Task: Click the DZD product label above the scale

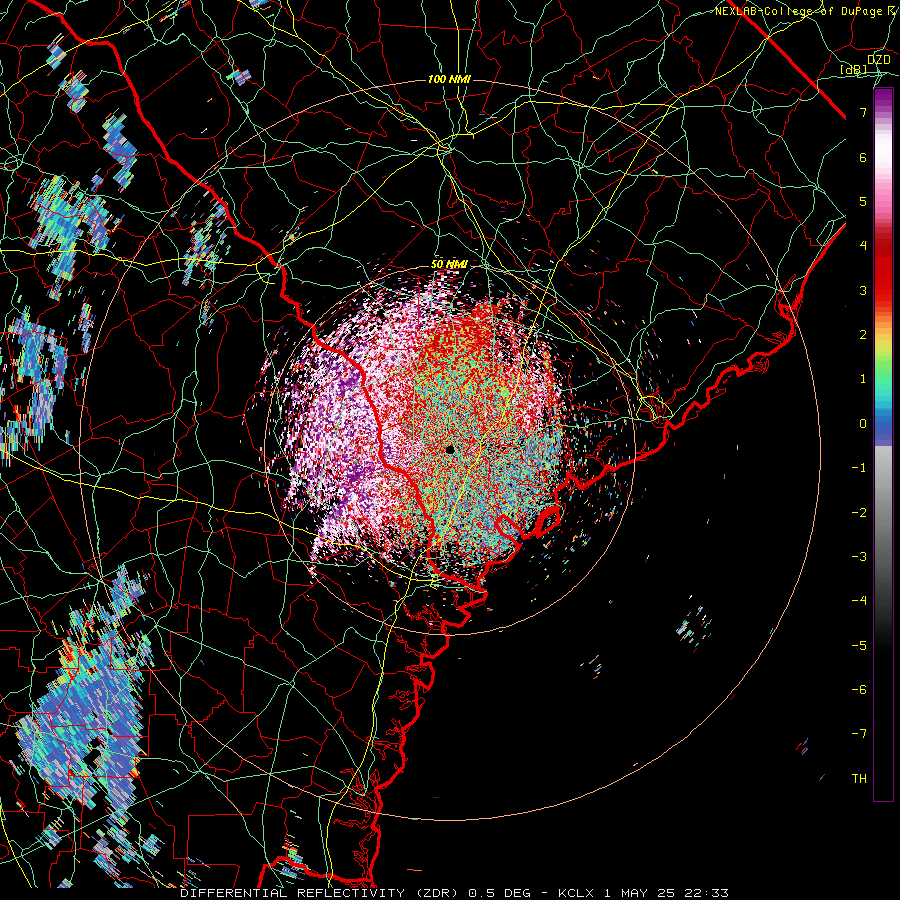Action: pos(878,60)
